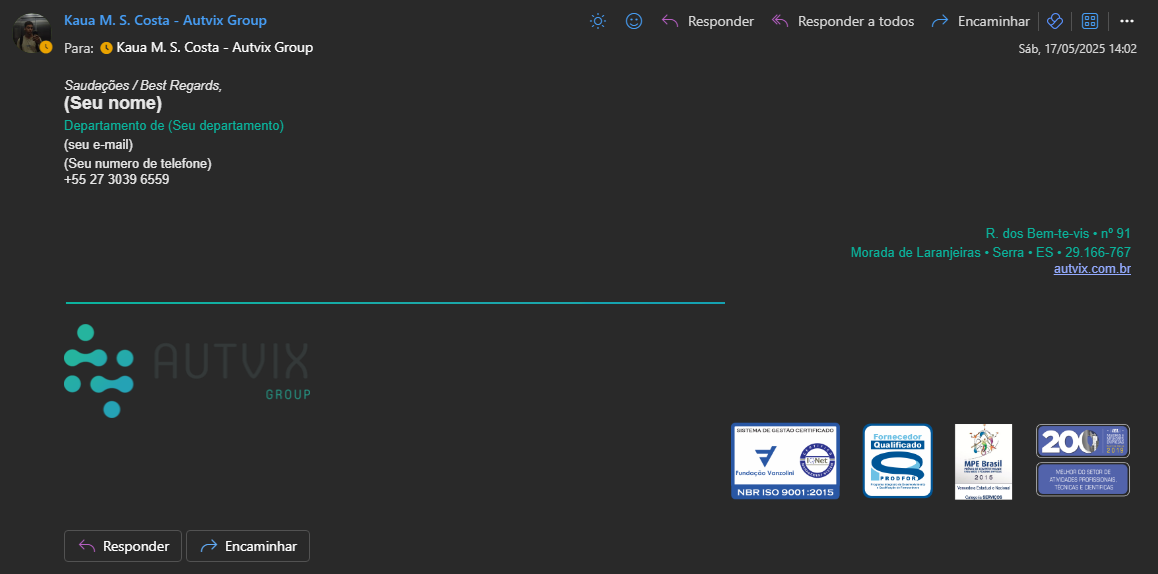Click the Saudações / Best Regards text

click(143, 86)
